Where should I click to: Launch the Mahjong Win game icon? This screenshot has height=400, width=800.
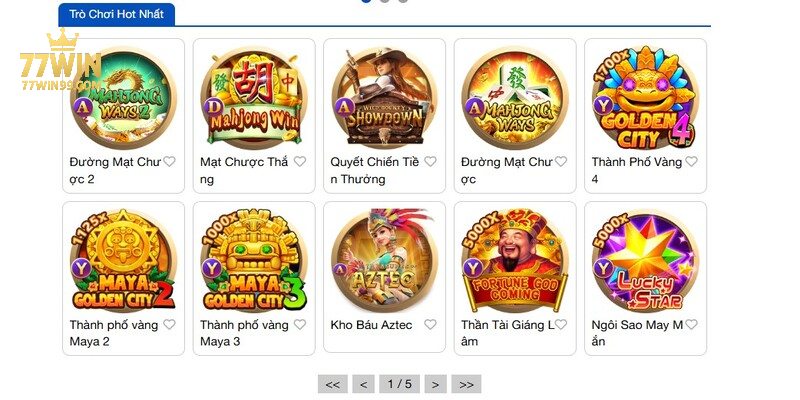tap(254, 97)
